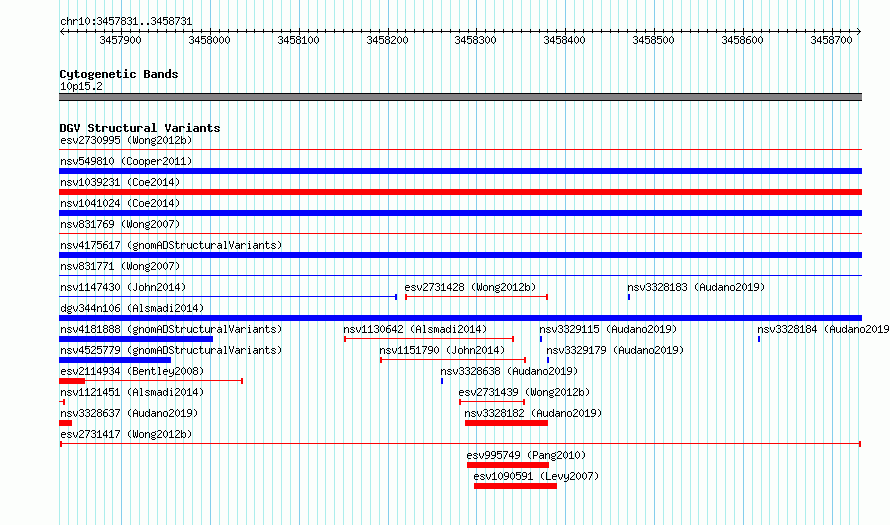Click the red bar under esv1090591 (Levy2007)

(515, 486)
